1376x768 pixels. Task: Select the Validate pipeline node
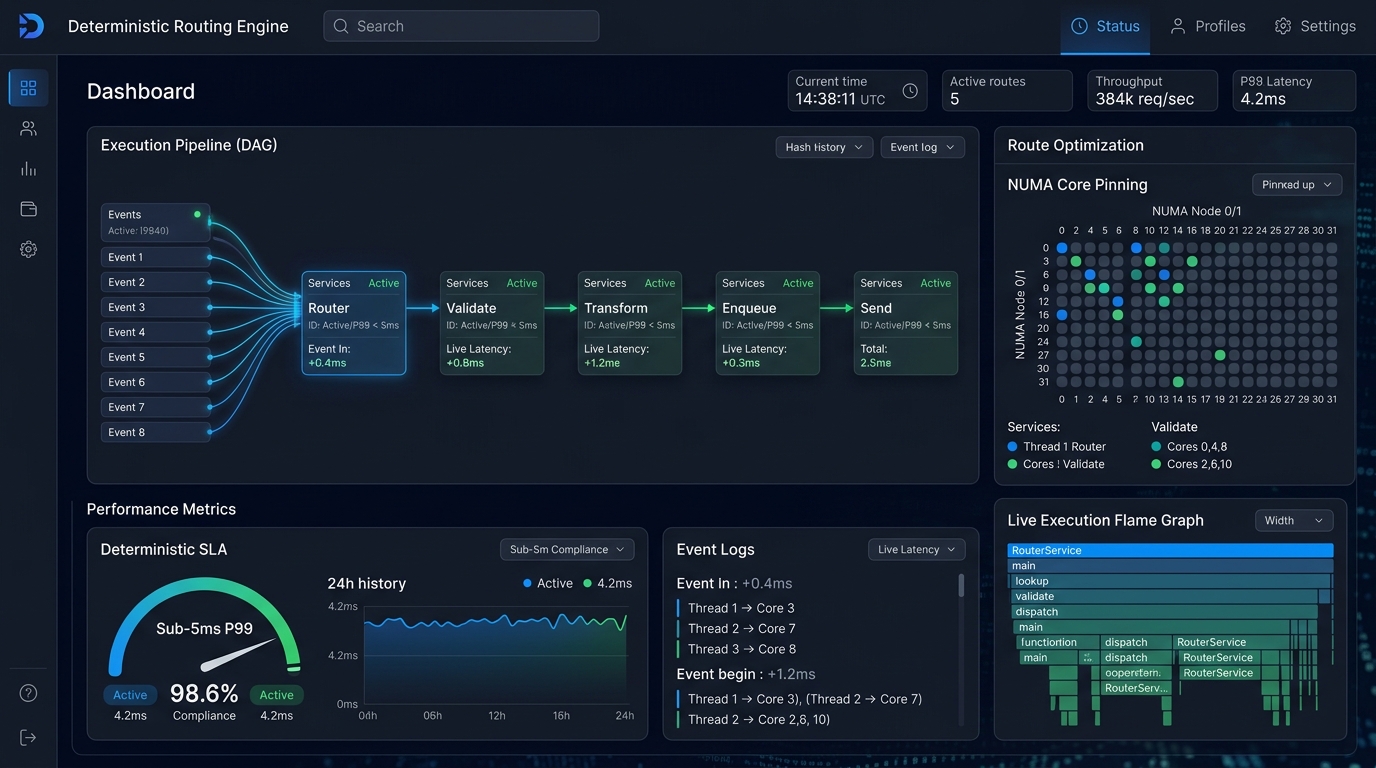492,323
